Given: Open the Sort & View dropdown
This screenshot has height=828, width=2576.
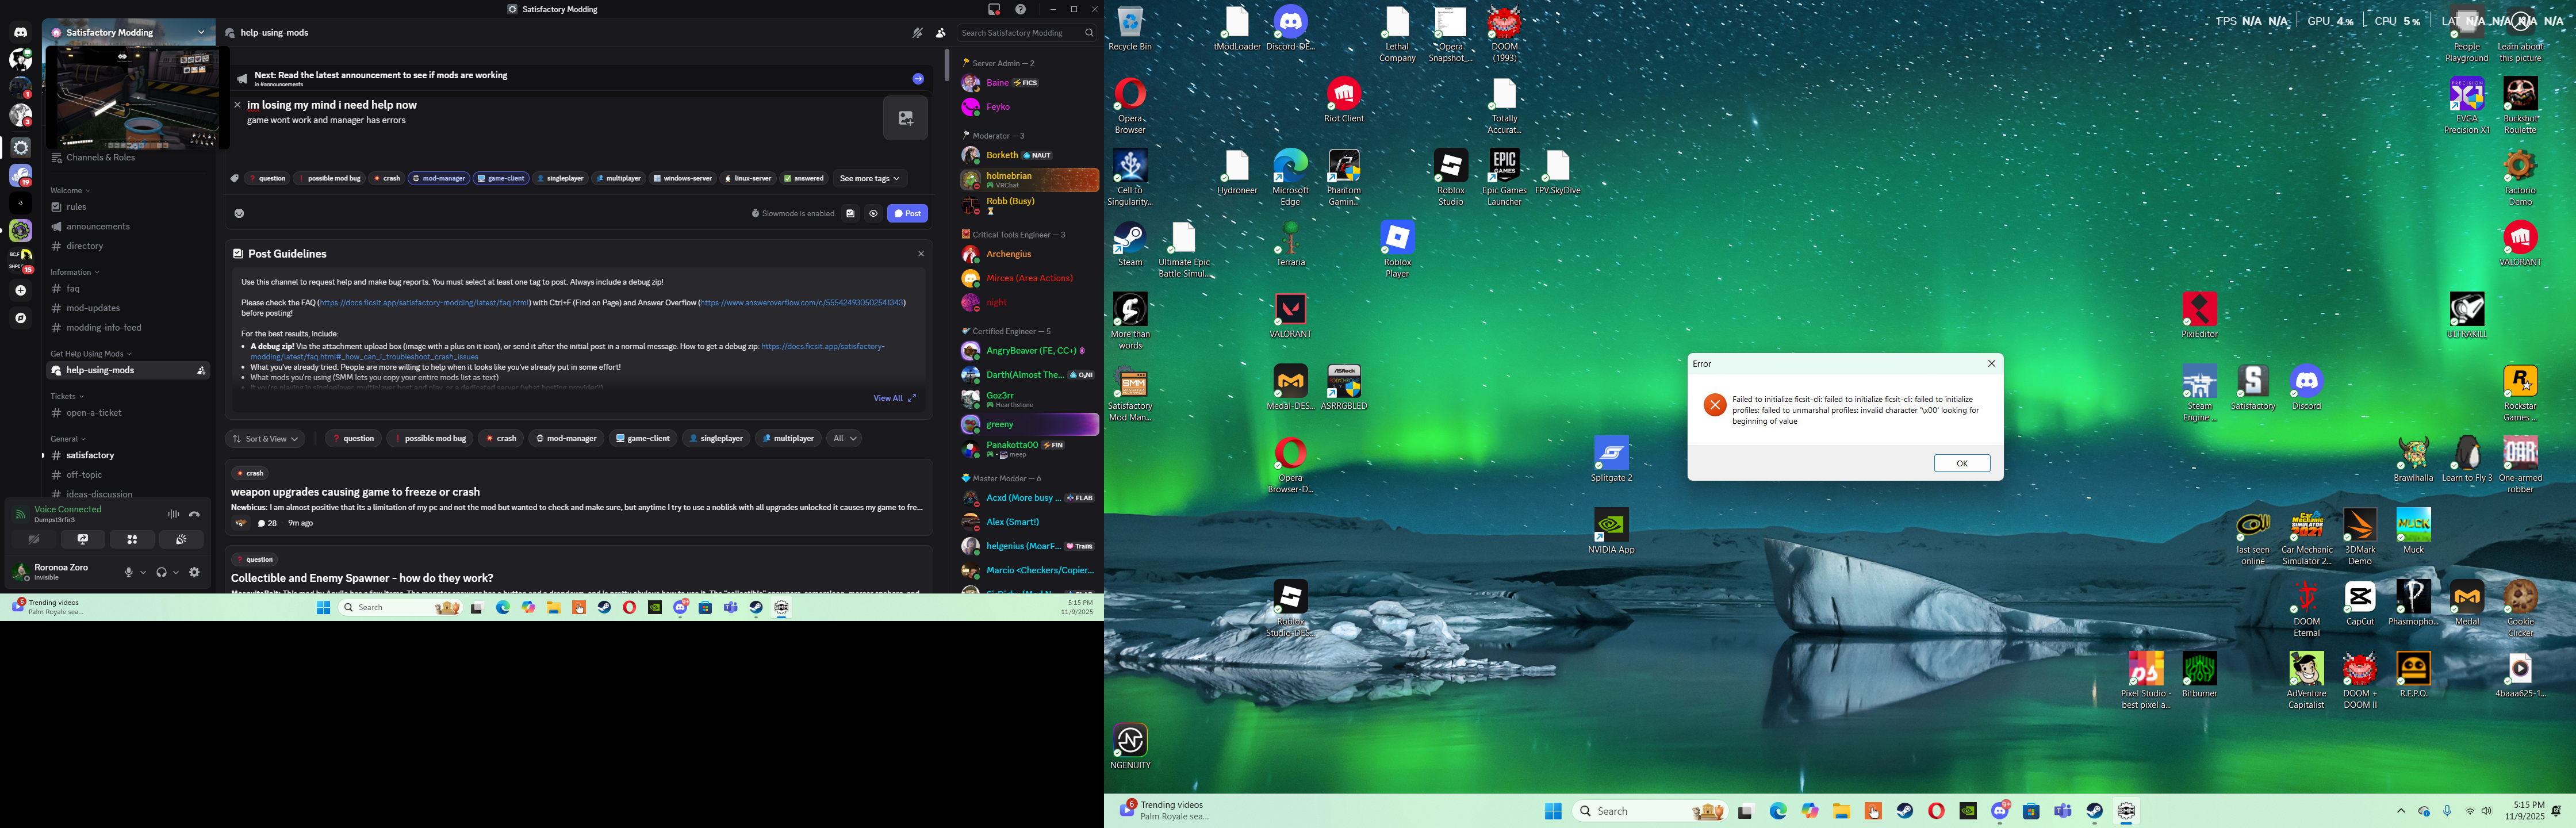Looking at the screenshot, I should (265, 439).
